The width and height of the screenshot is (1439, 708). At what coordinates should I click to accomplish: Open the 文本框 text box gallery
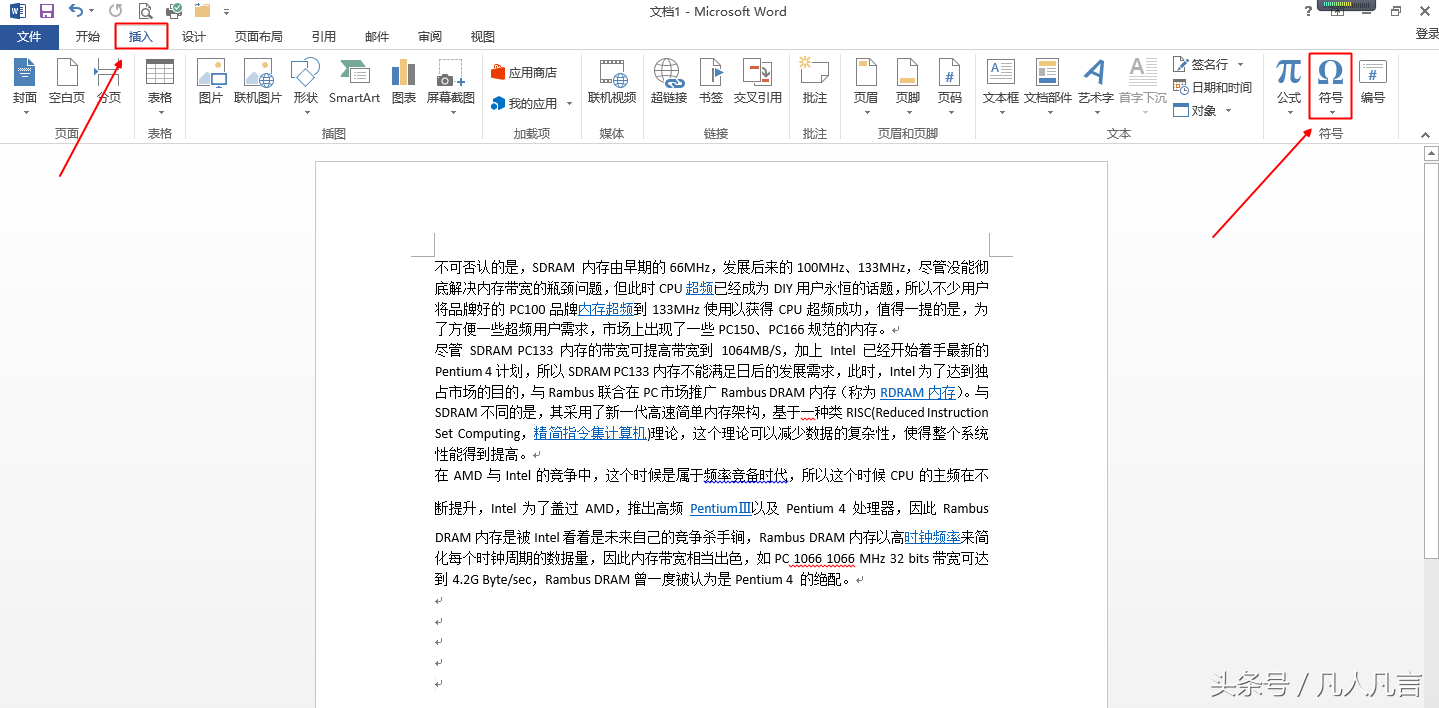pos(1001,85)
